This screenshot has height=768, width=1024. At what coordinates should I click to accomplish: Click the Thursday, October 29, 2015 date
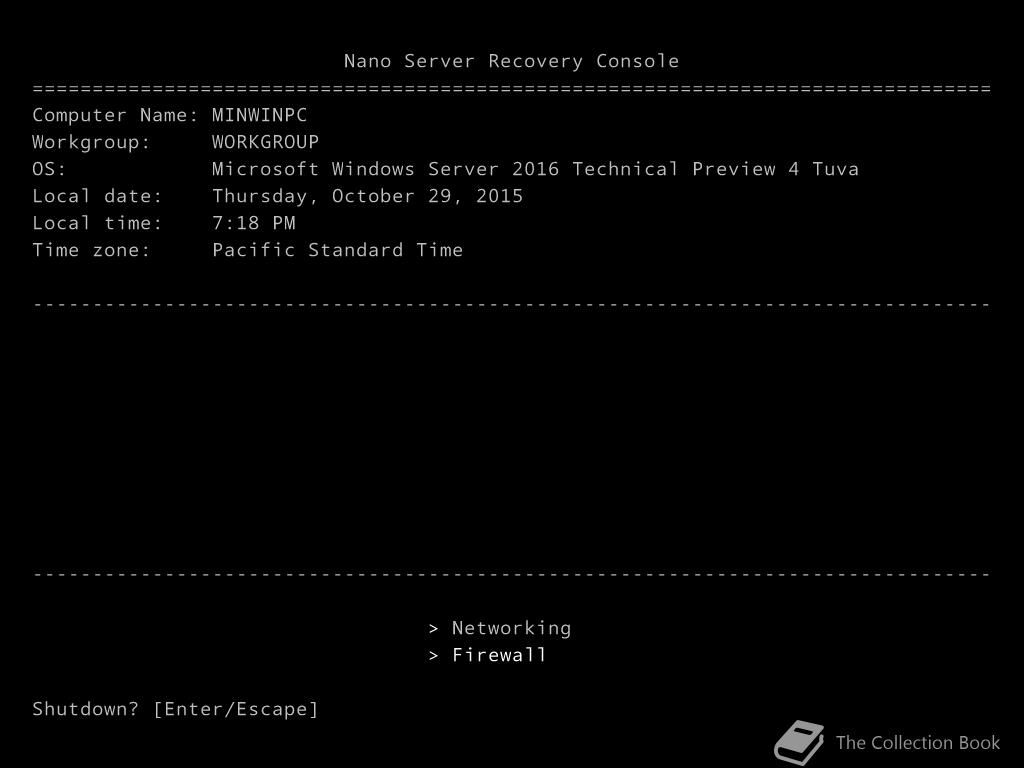pyautogui.click(x=367, y=196)
